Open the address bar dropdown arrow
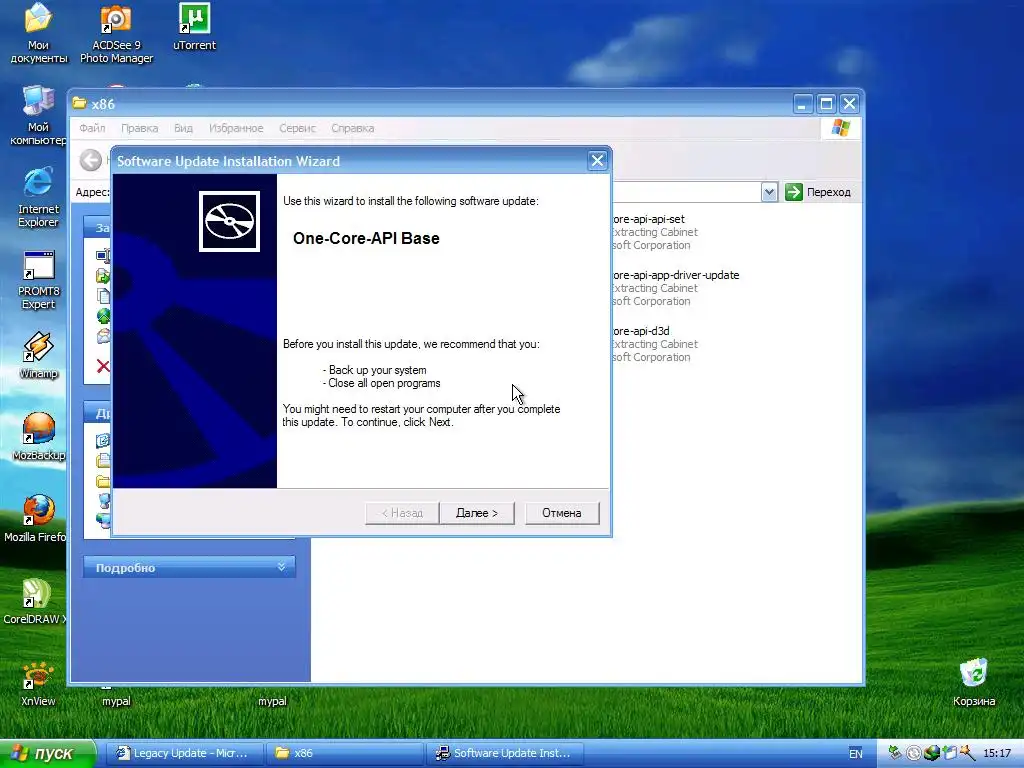The image size is (1024, 768). point(769,192)
